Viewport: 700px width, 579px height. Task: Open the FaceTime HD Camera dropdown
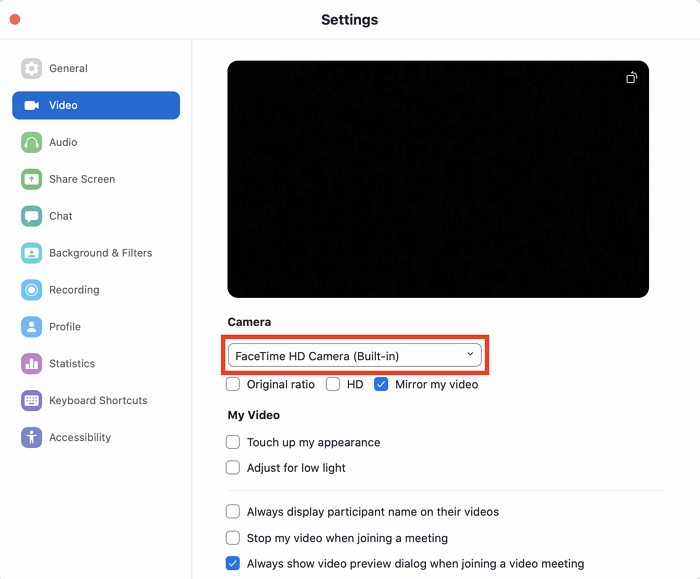(x=355, y=355)
